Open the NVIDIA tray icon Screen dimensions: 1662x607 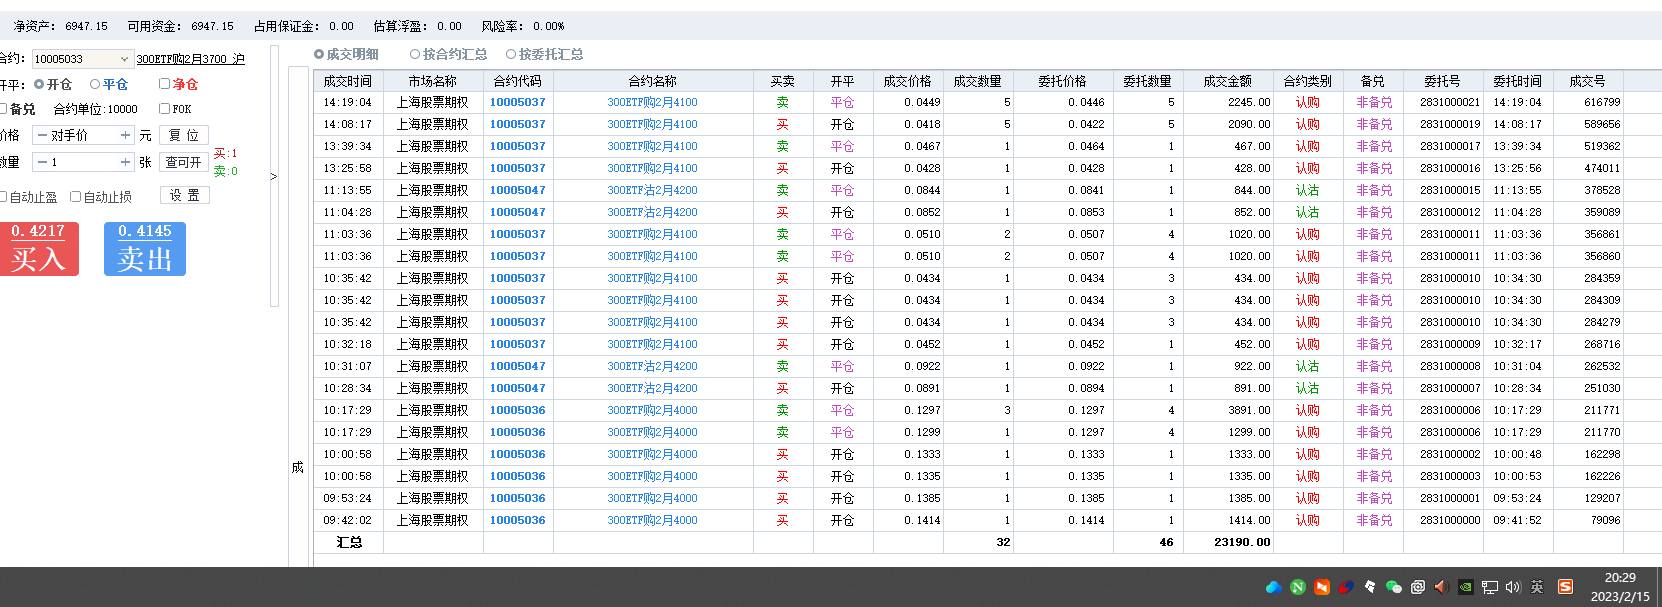(x=1465, y=587)
